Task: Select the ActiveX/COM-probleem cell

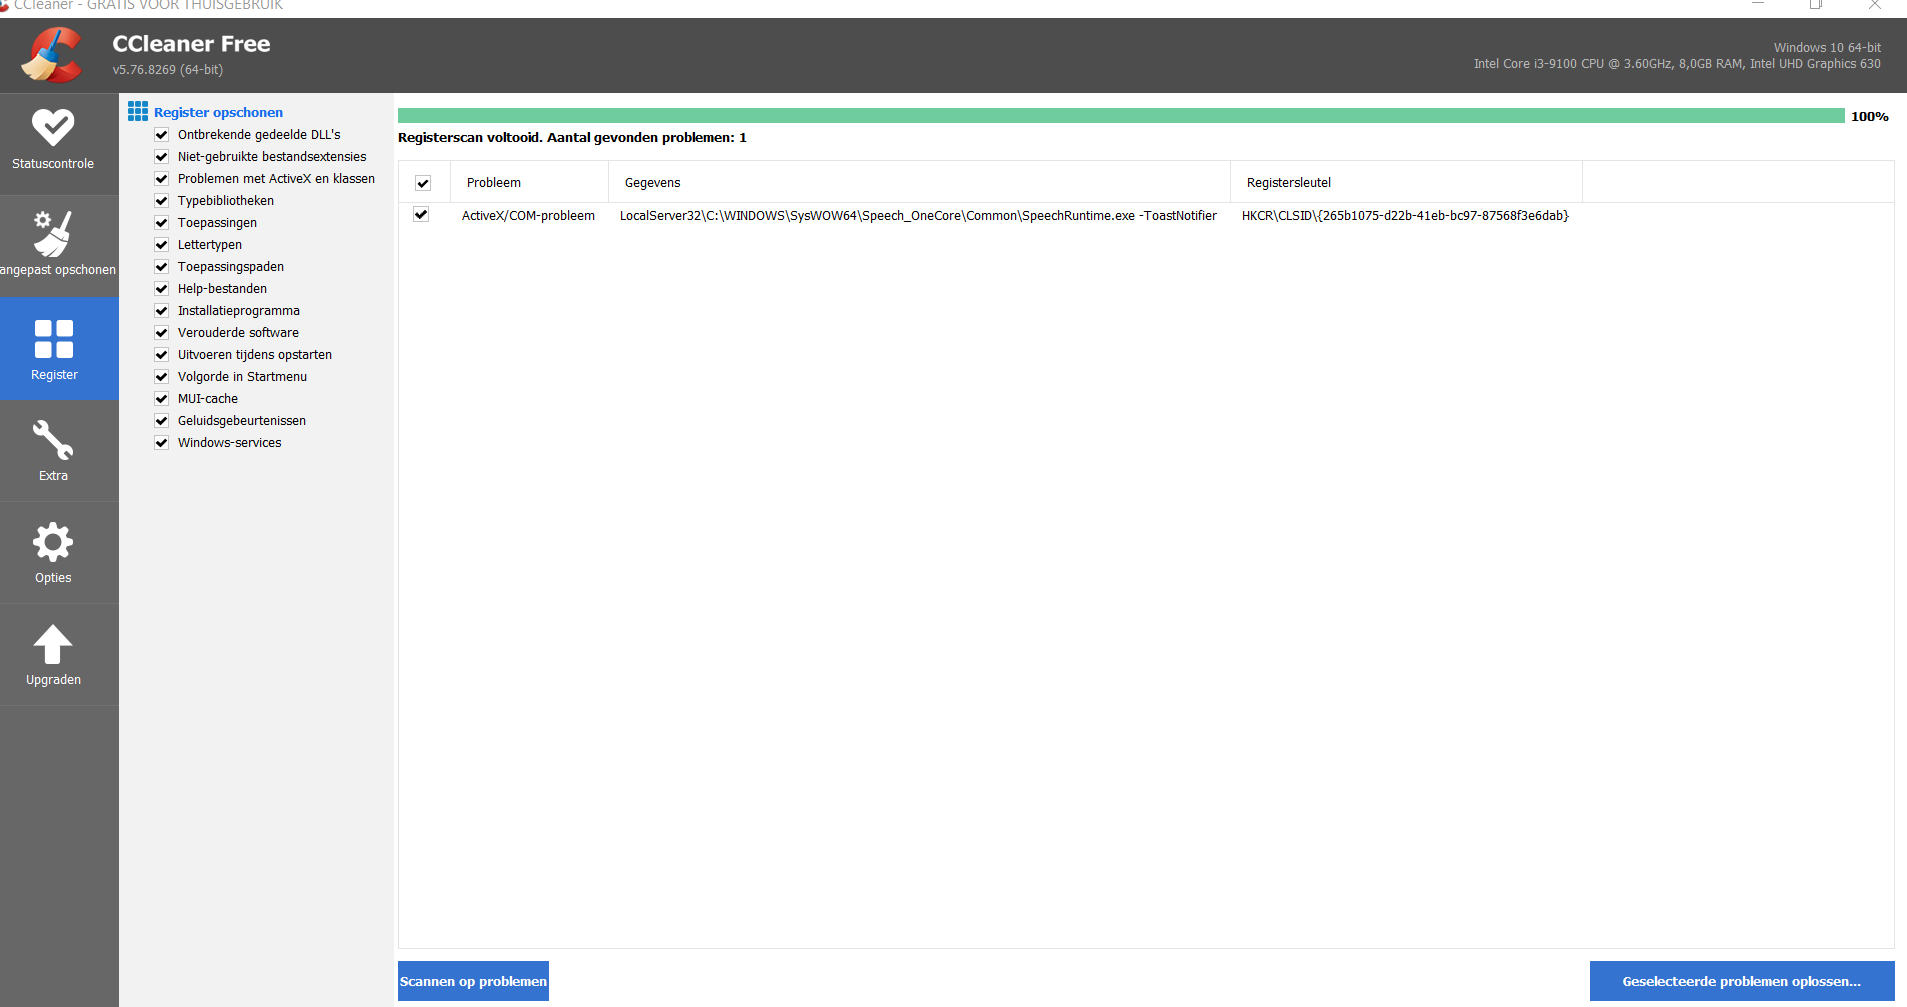Action: pos(528,215)
